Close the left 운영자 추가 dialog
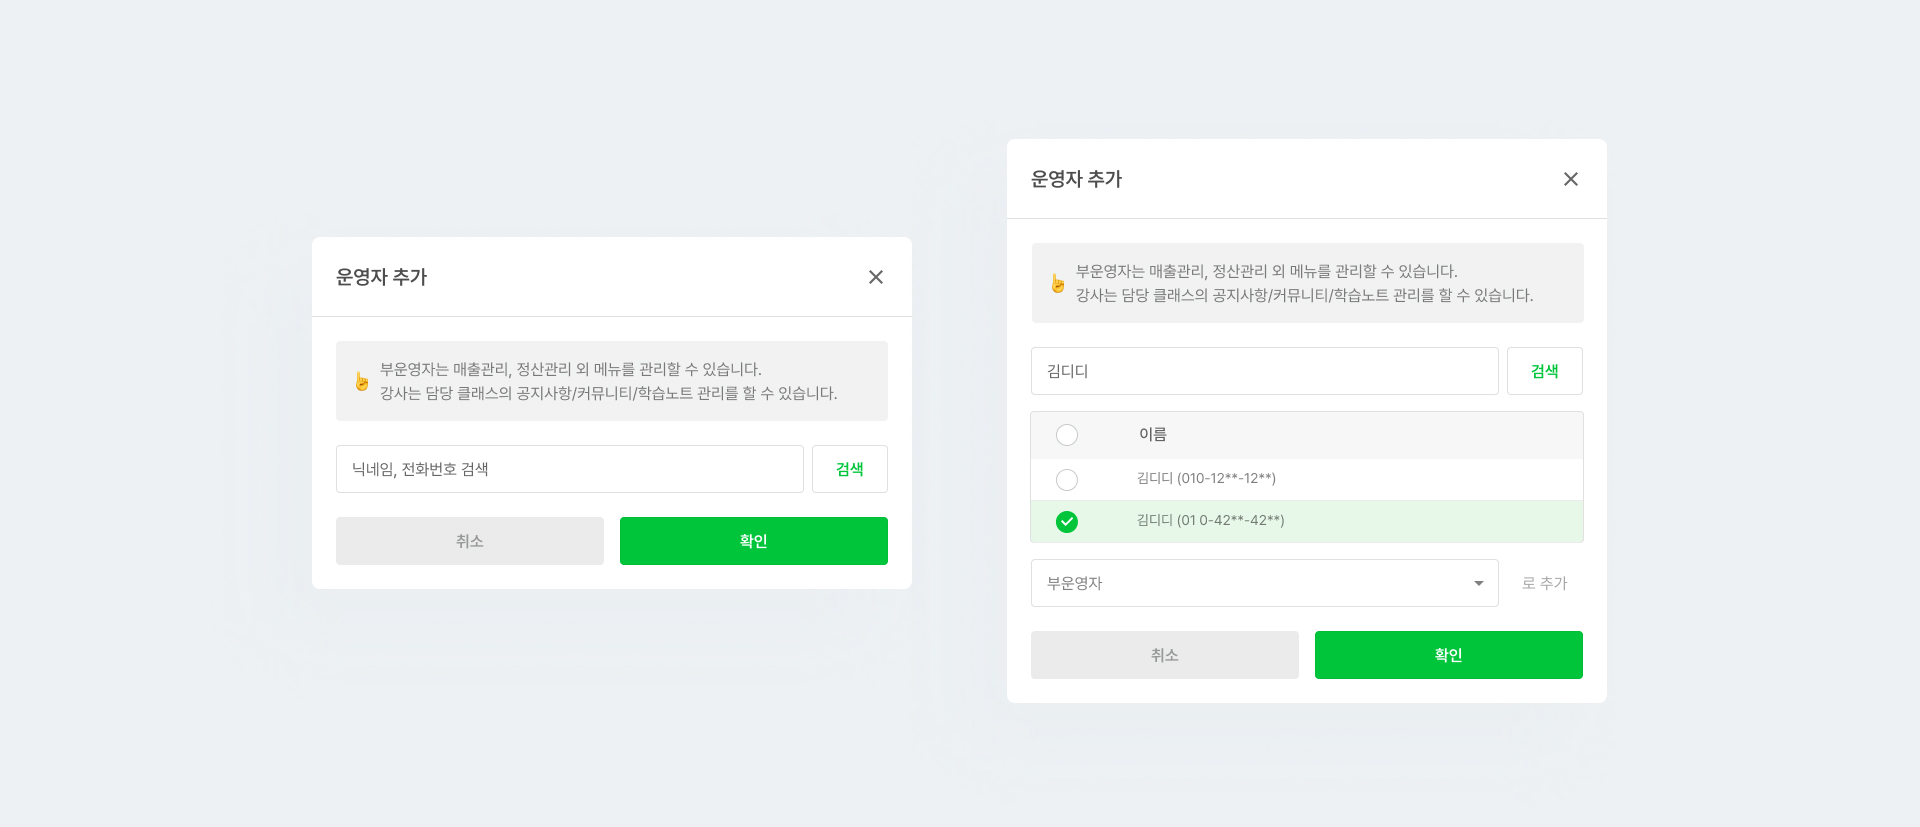Image resolution: width=1920 pixels, height=827 pixels. (x=876, y=277)
